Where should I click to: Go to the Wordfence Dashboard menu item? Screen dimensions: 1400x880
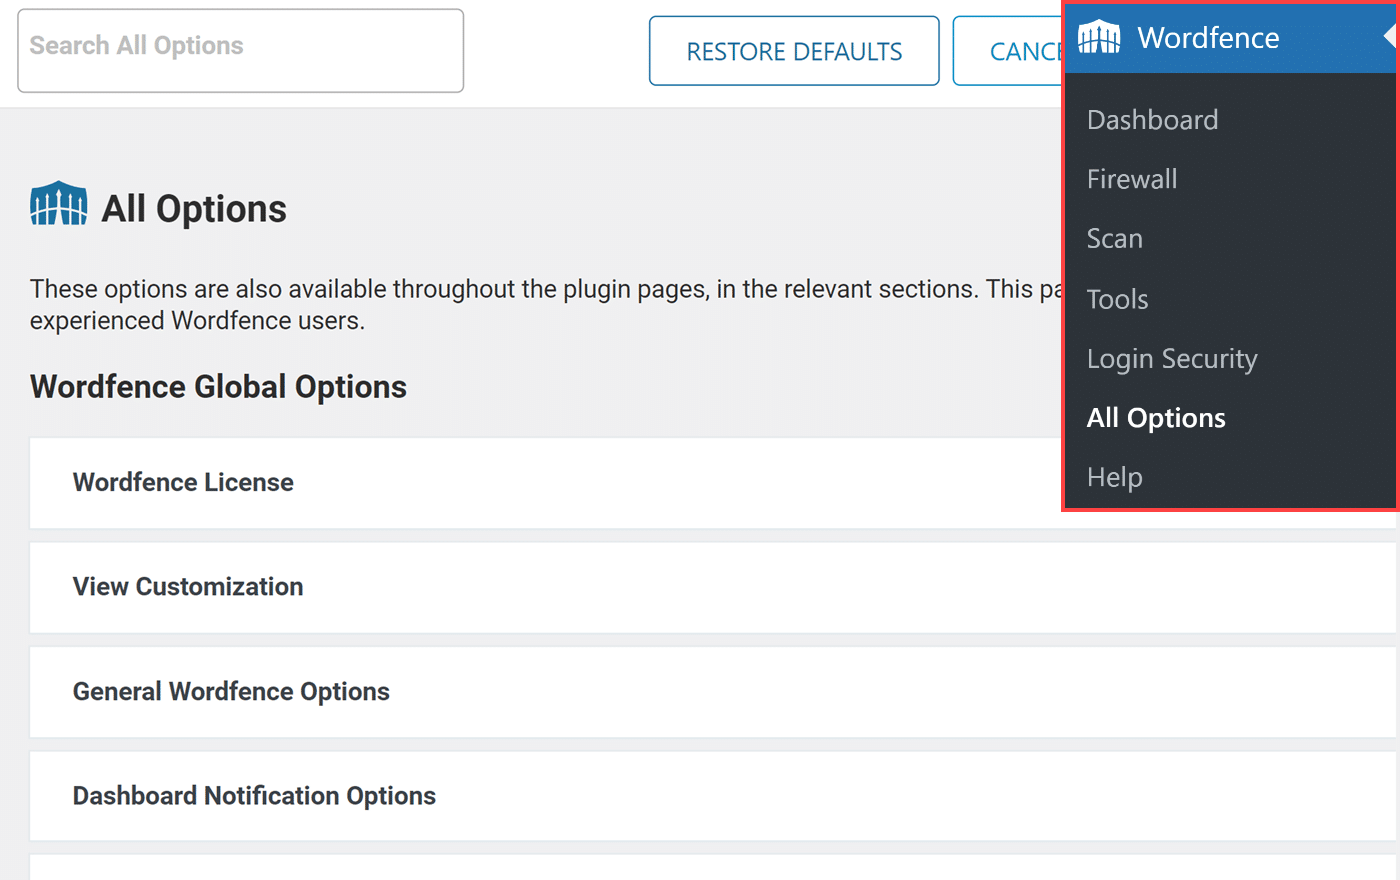click(1152, 120)
